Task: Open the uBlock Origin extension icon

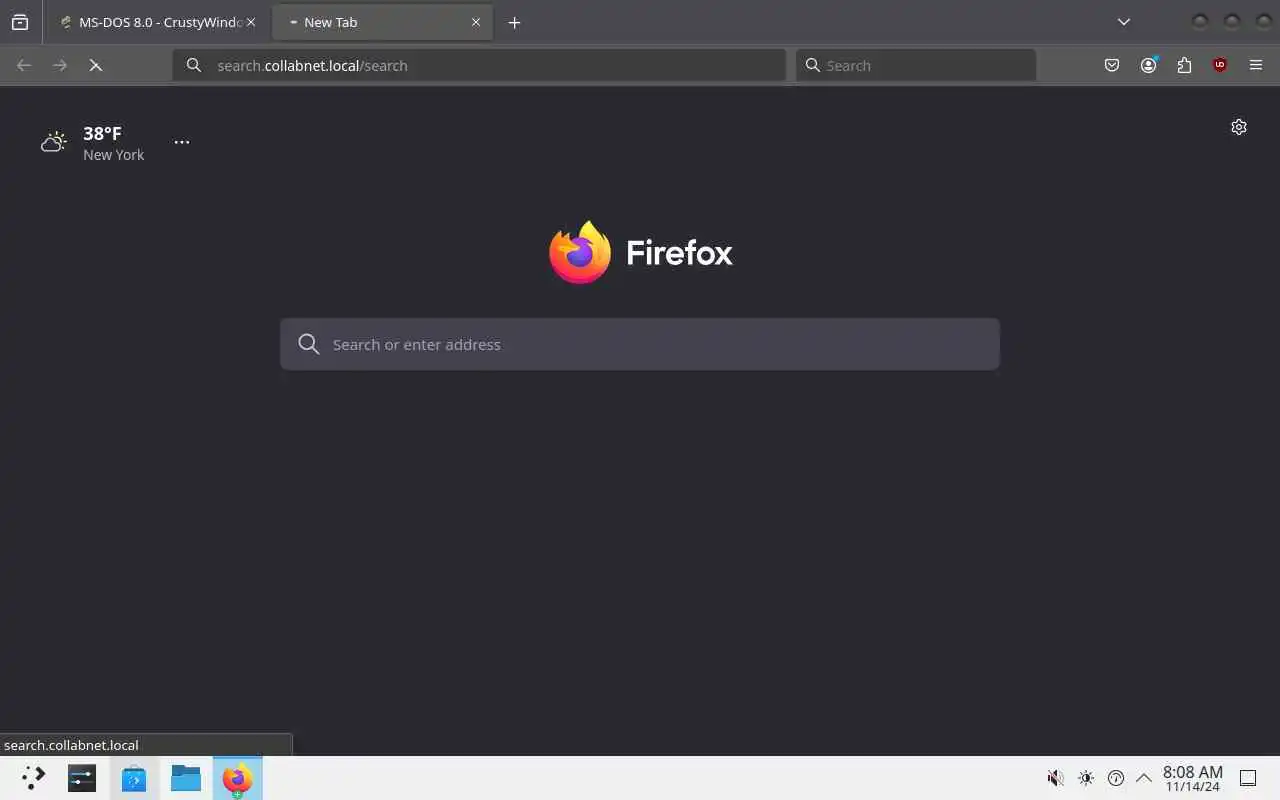Action: point(1219,65)
